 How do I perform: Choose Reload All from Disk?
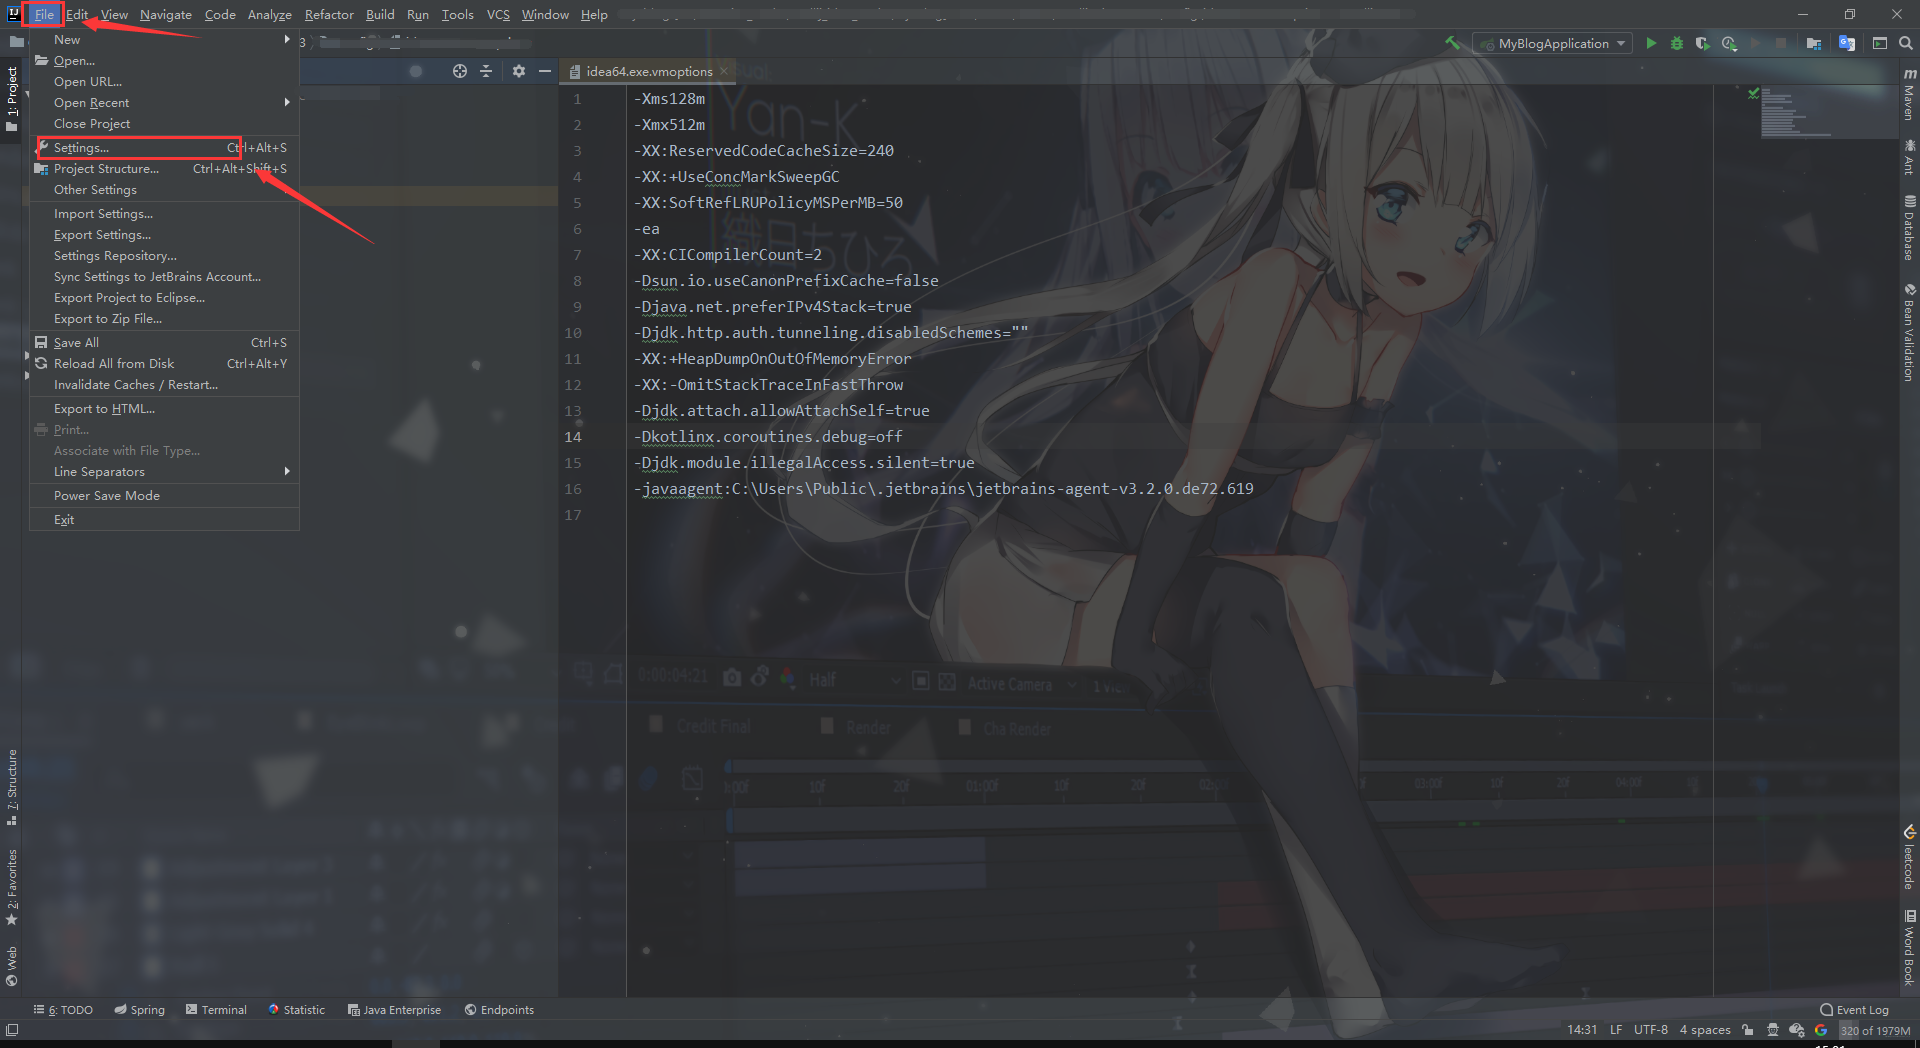point(165,364)
